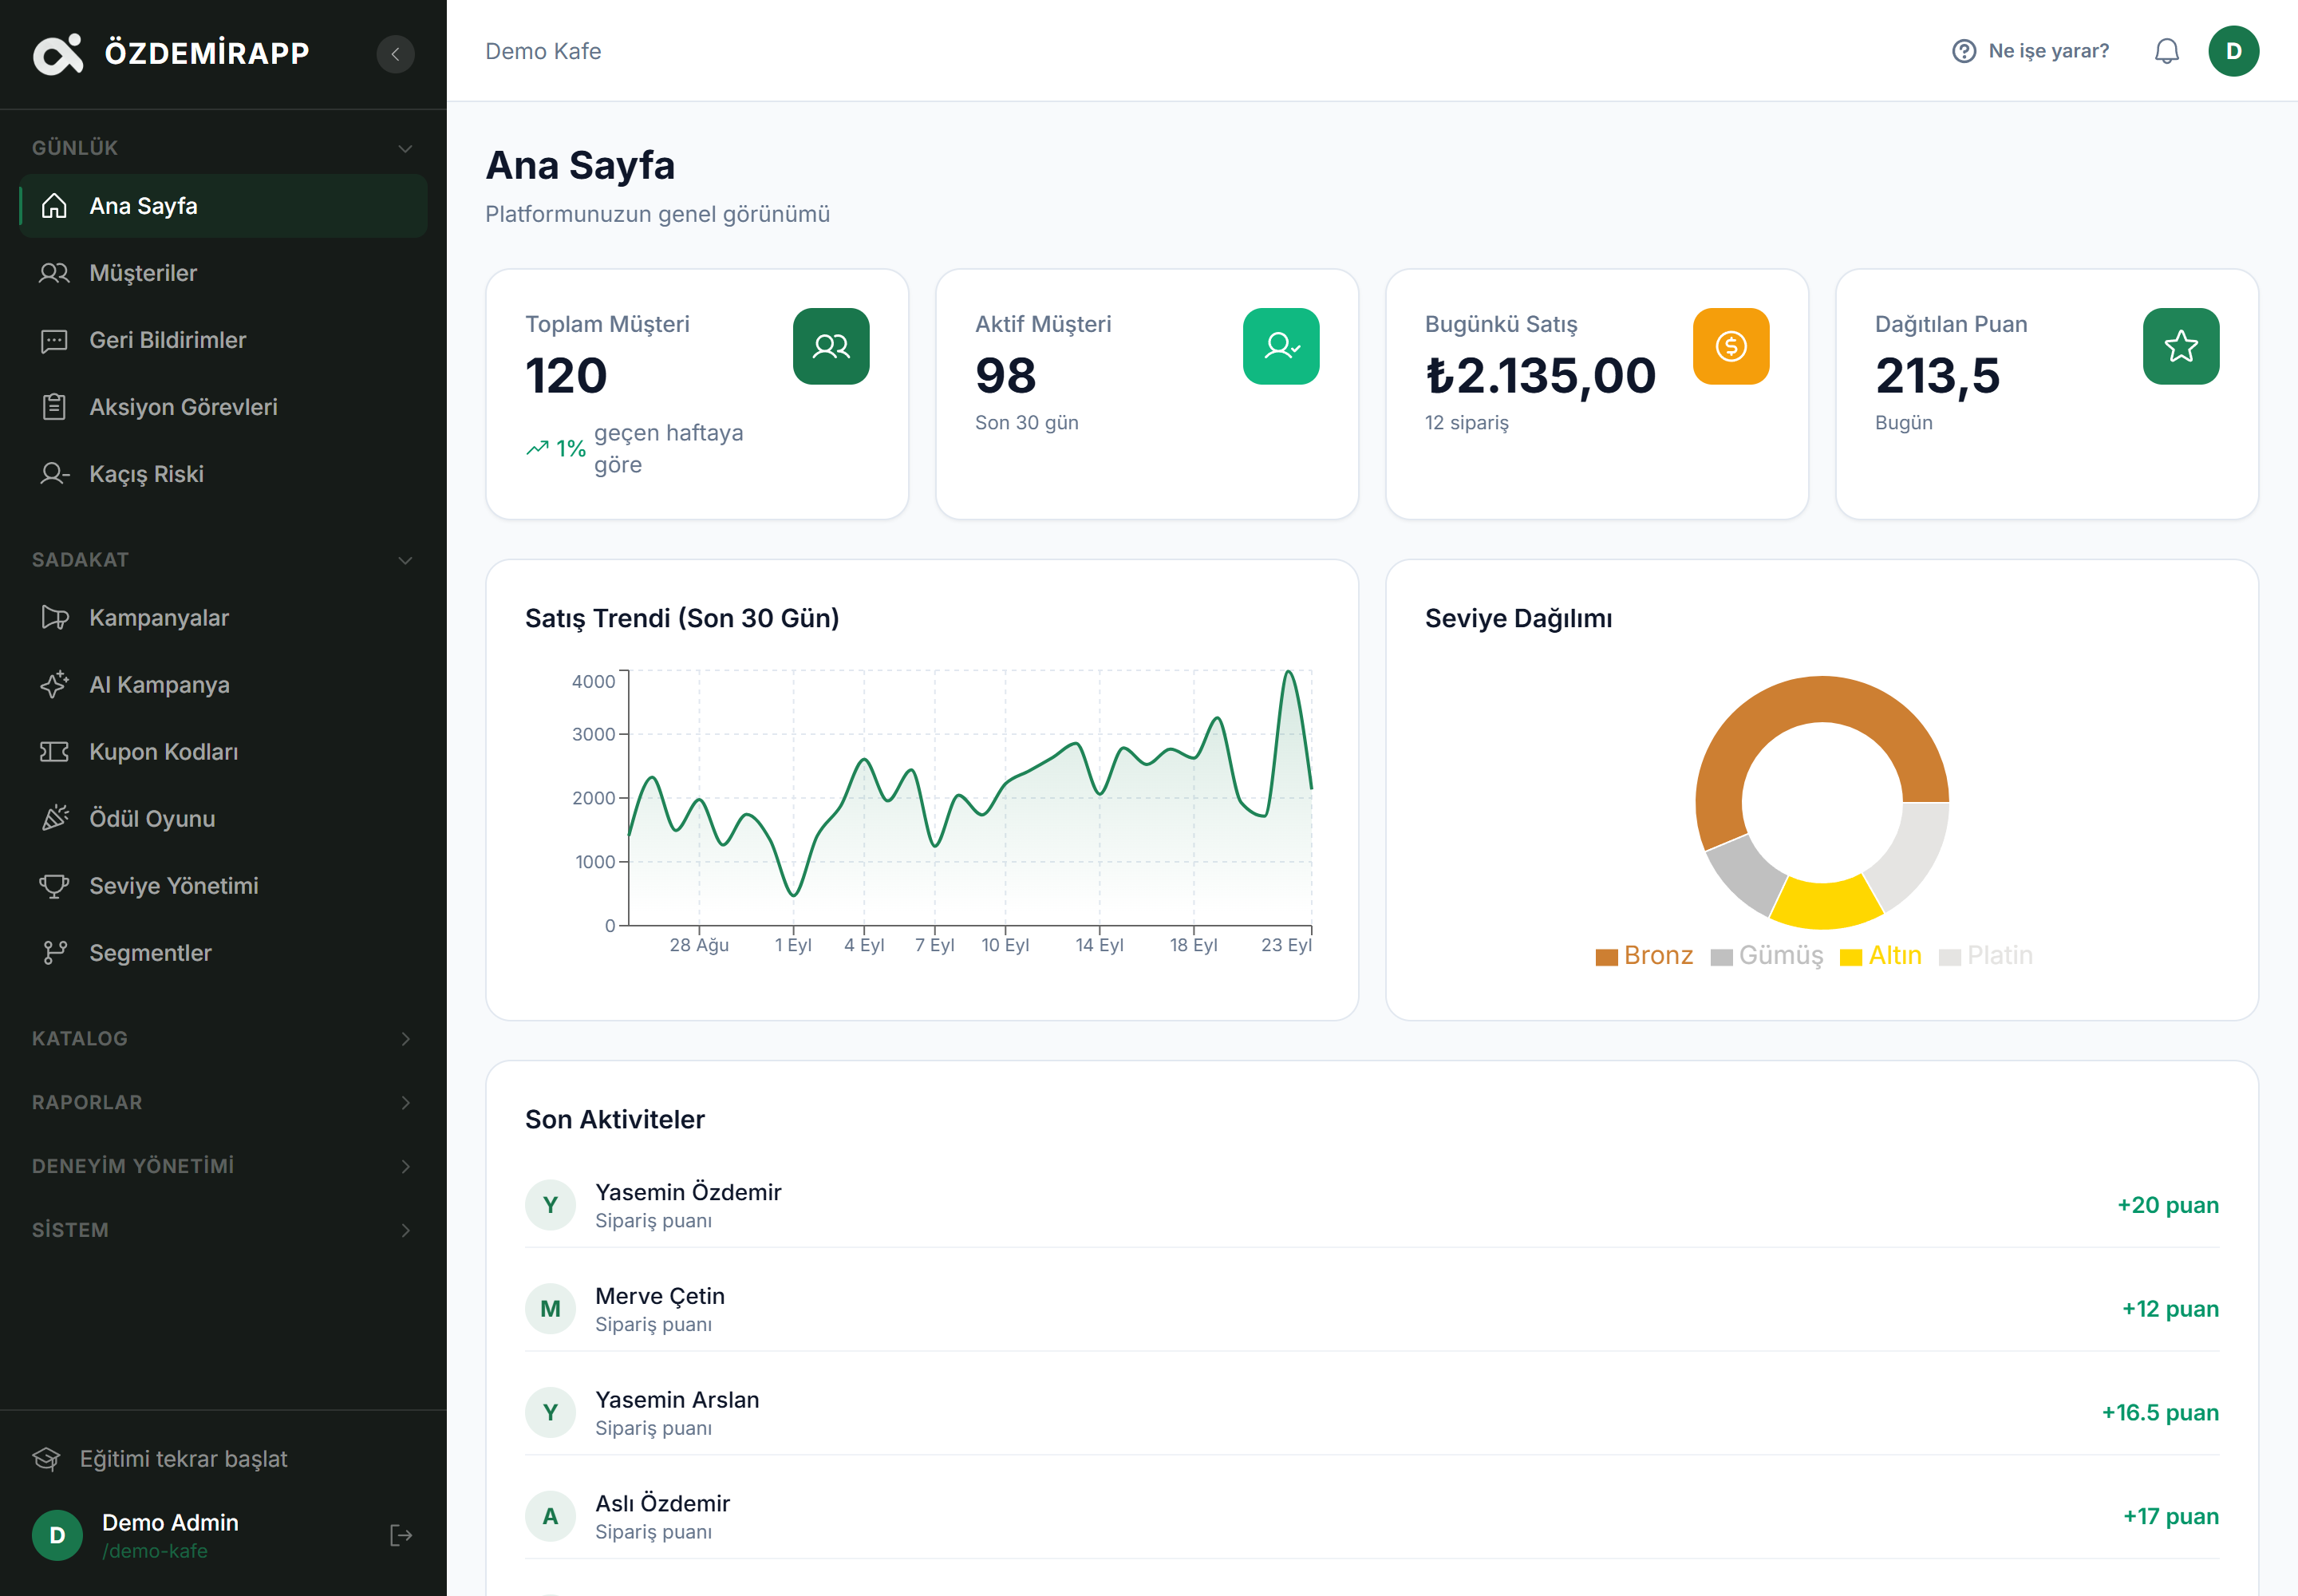Click the Aslı Özdemir avatar A

[x=550, y=1516]
